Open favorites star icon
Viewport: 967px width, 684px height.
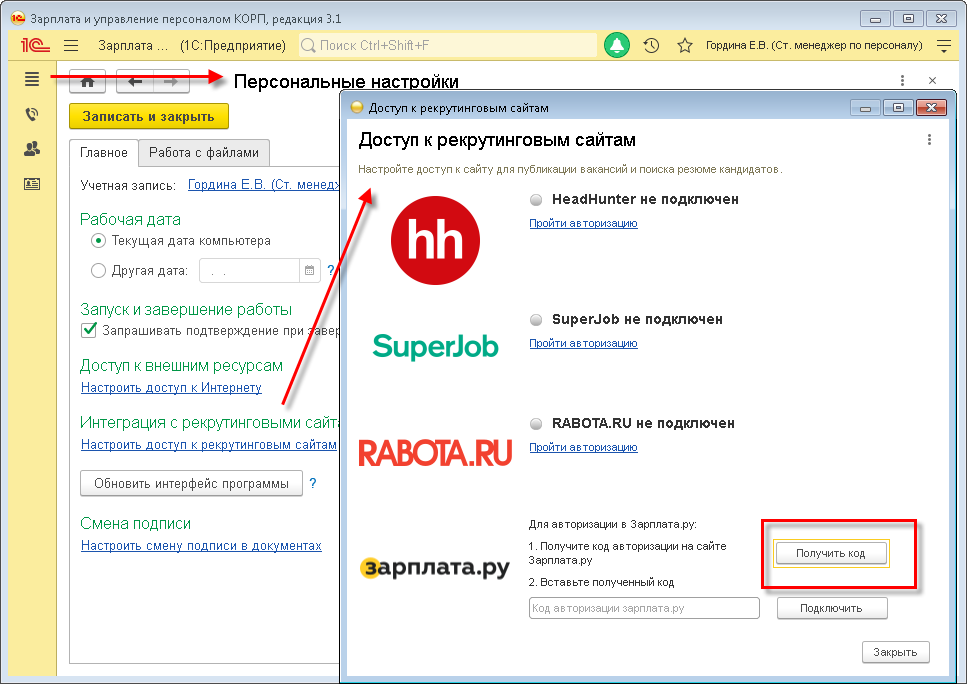click(x=685, y=46)
